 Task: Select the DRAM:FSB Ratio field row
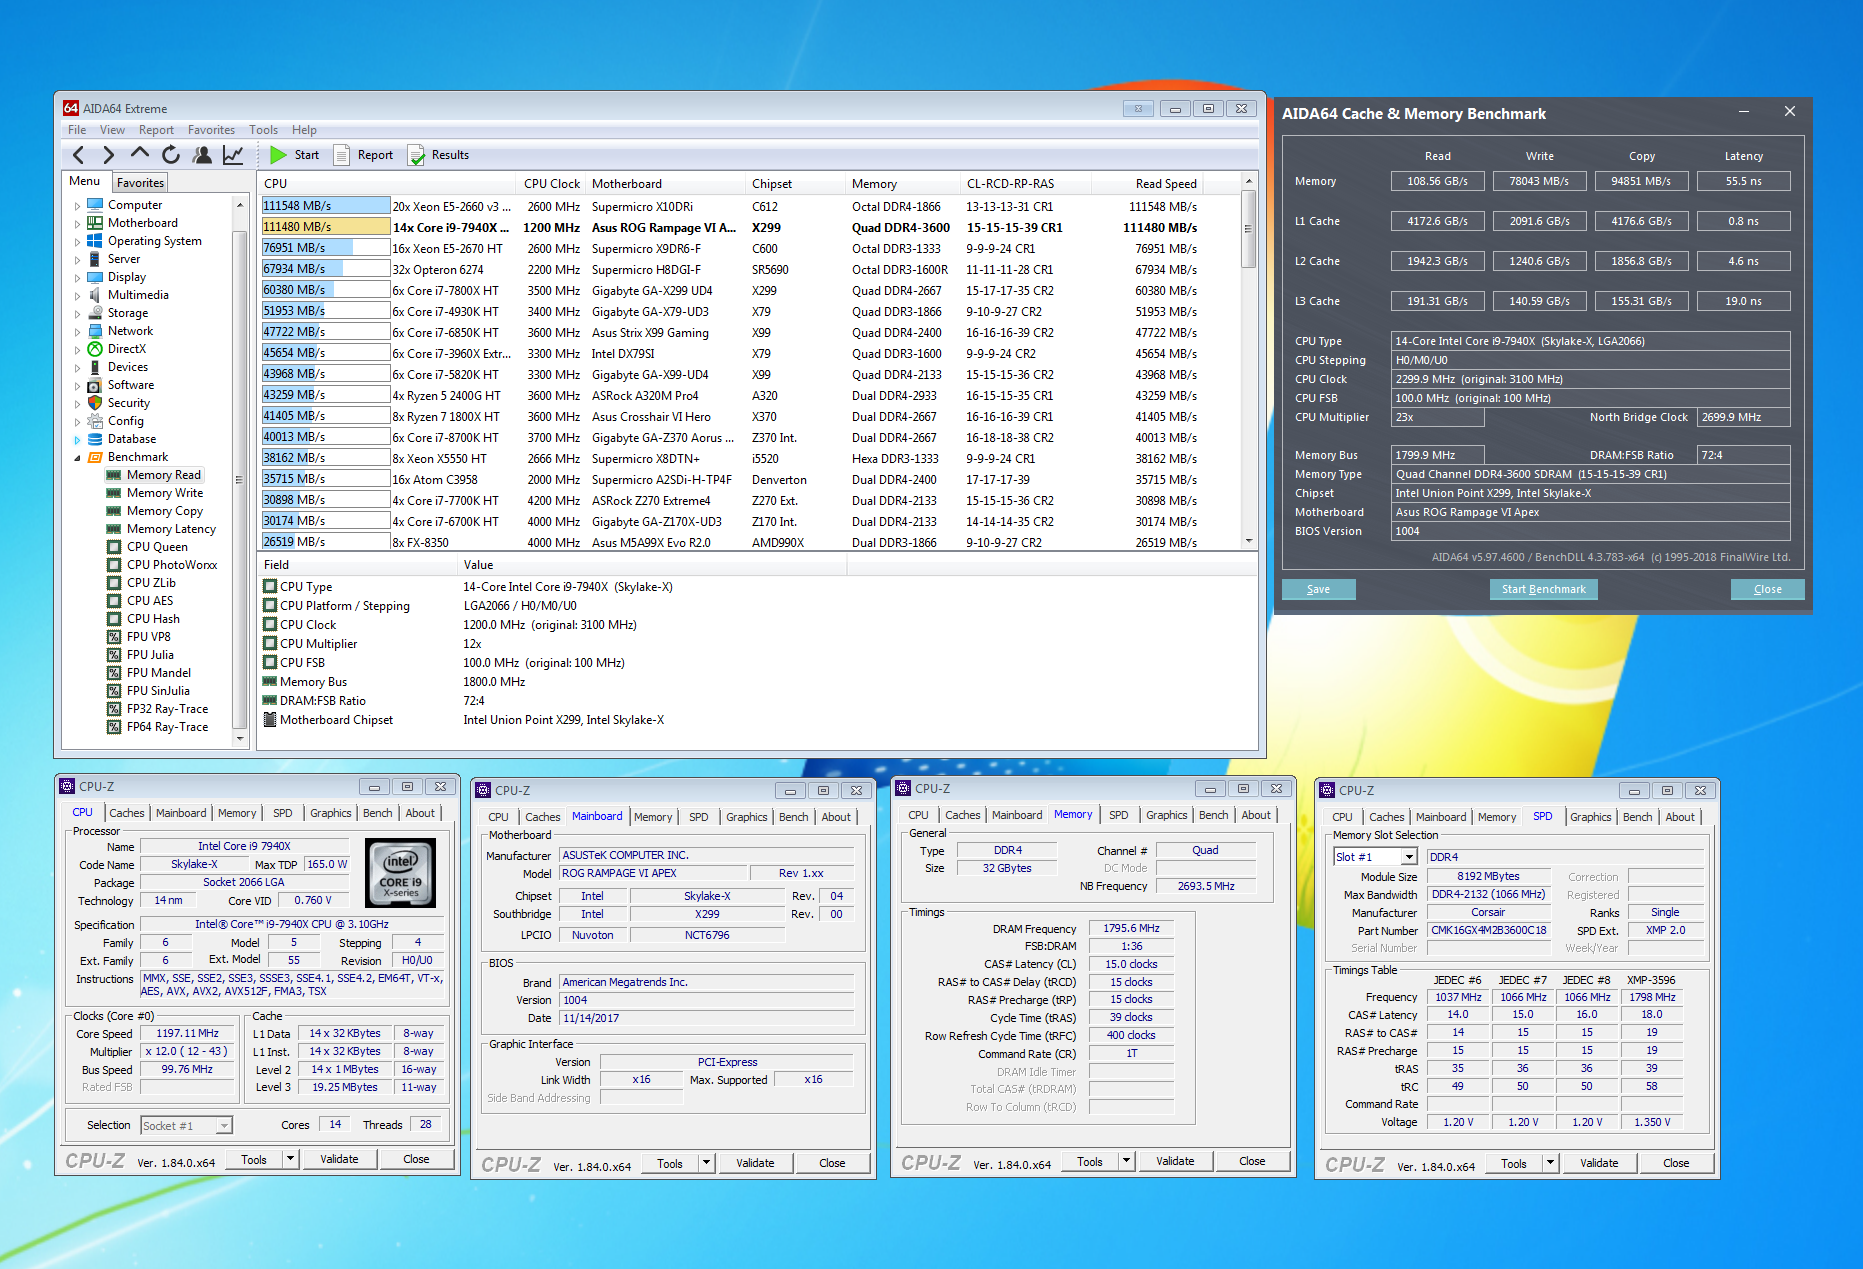tap(757, 701)
